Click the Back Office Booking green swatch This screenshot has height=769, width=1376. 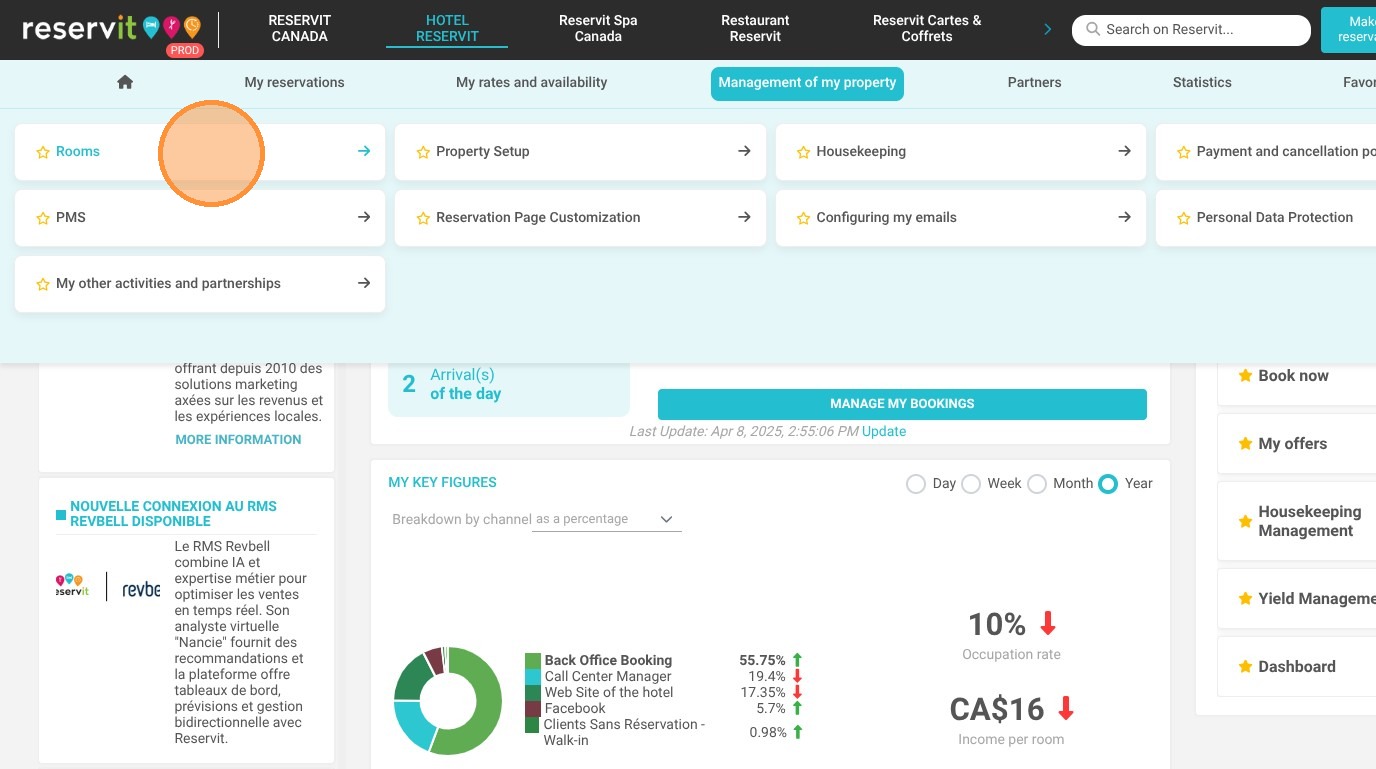pyautogui.click(x=533, y=661)
